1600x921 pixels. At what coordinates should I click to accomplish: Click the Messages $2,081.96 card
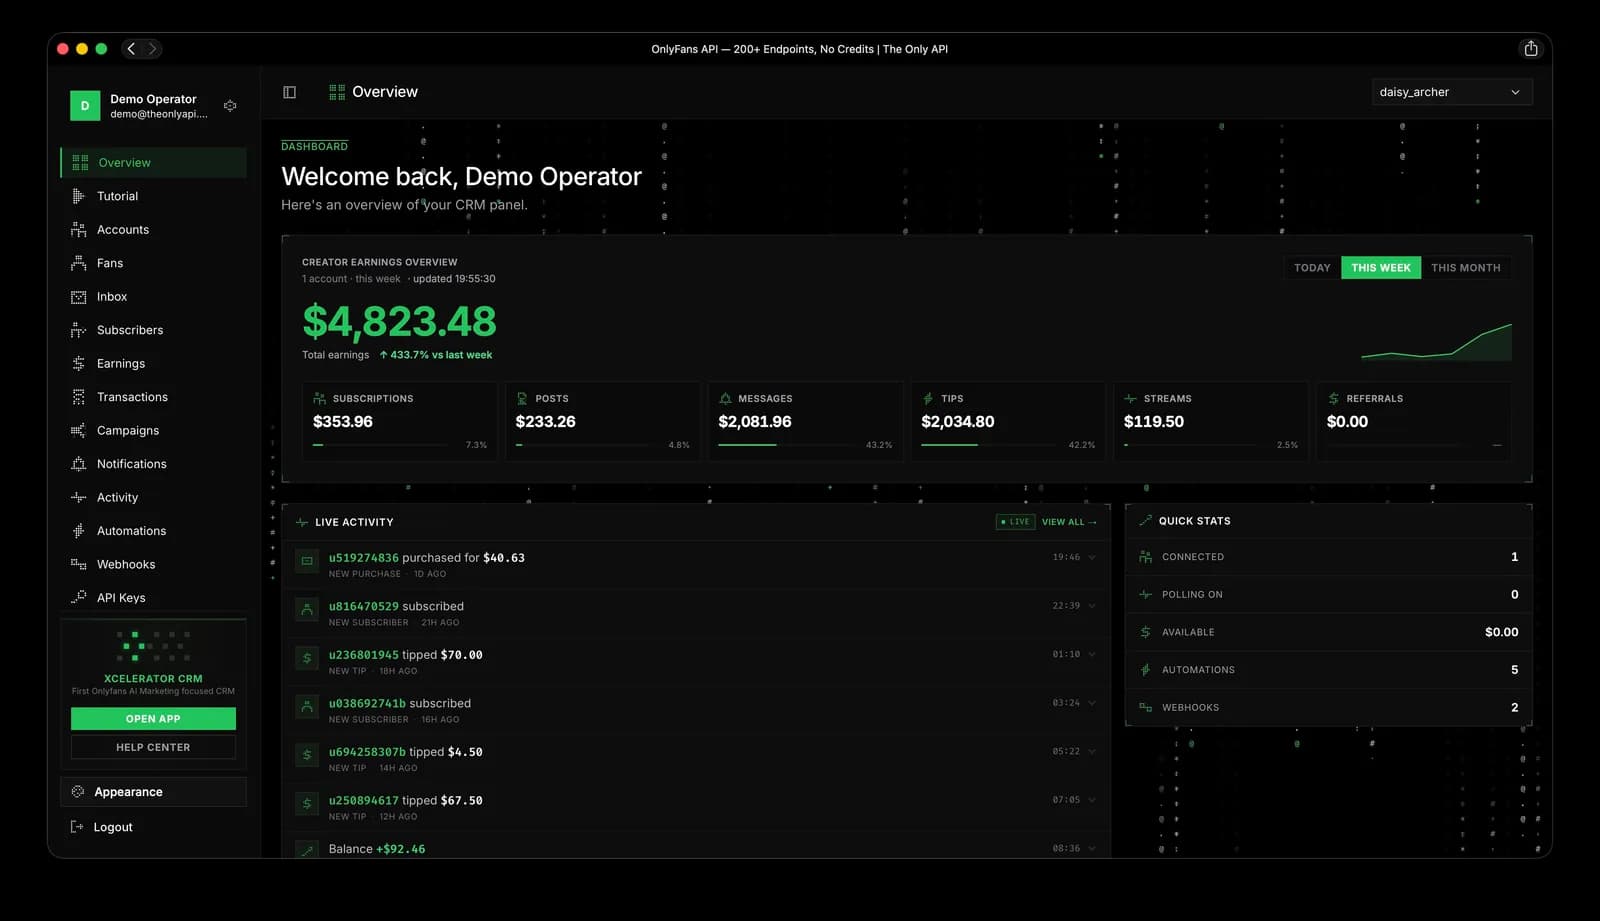[805, 421]
